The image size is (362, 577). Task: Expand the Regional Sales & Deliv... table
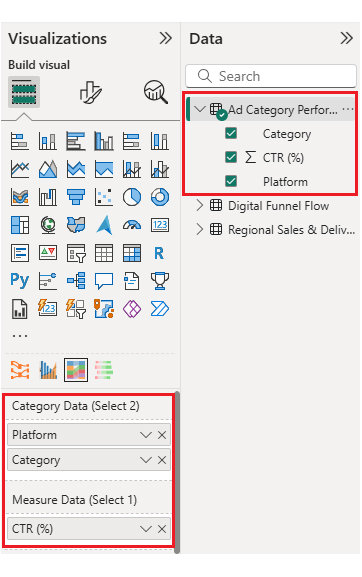[200, 229]
